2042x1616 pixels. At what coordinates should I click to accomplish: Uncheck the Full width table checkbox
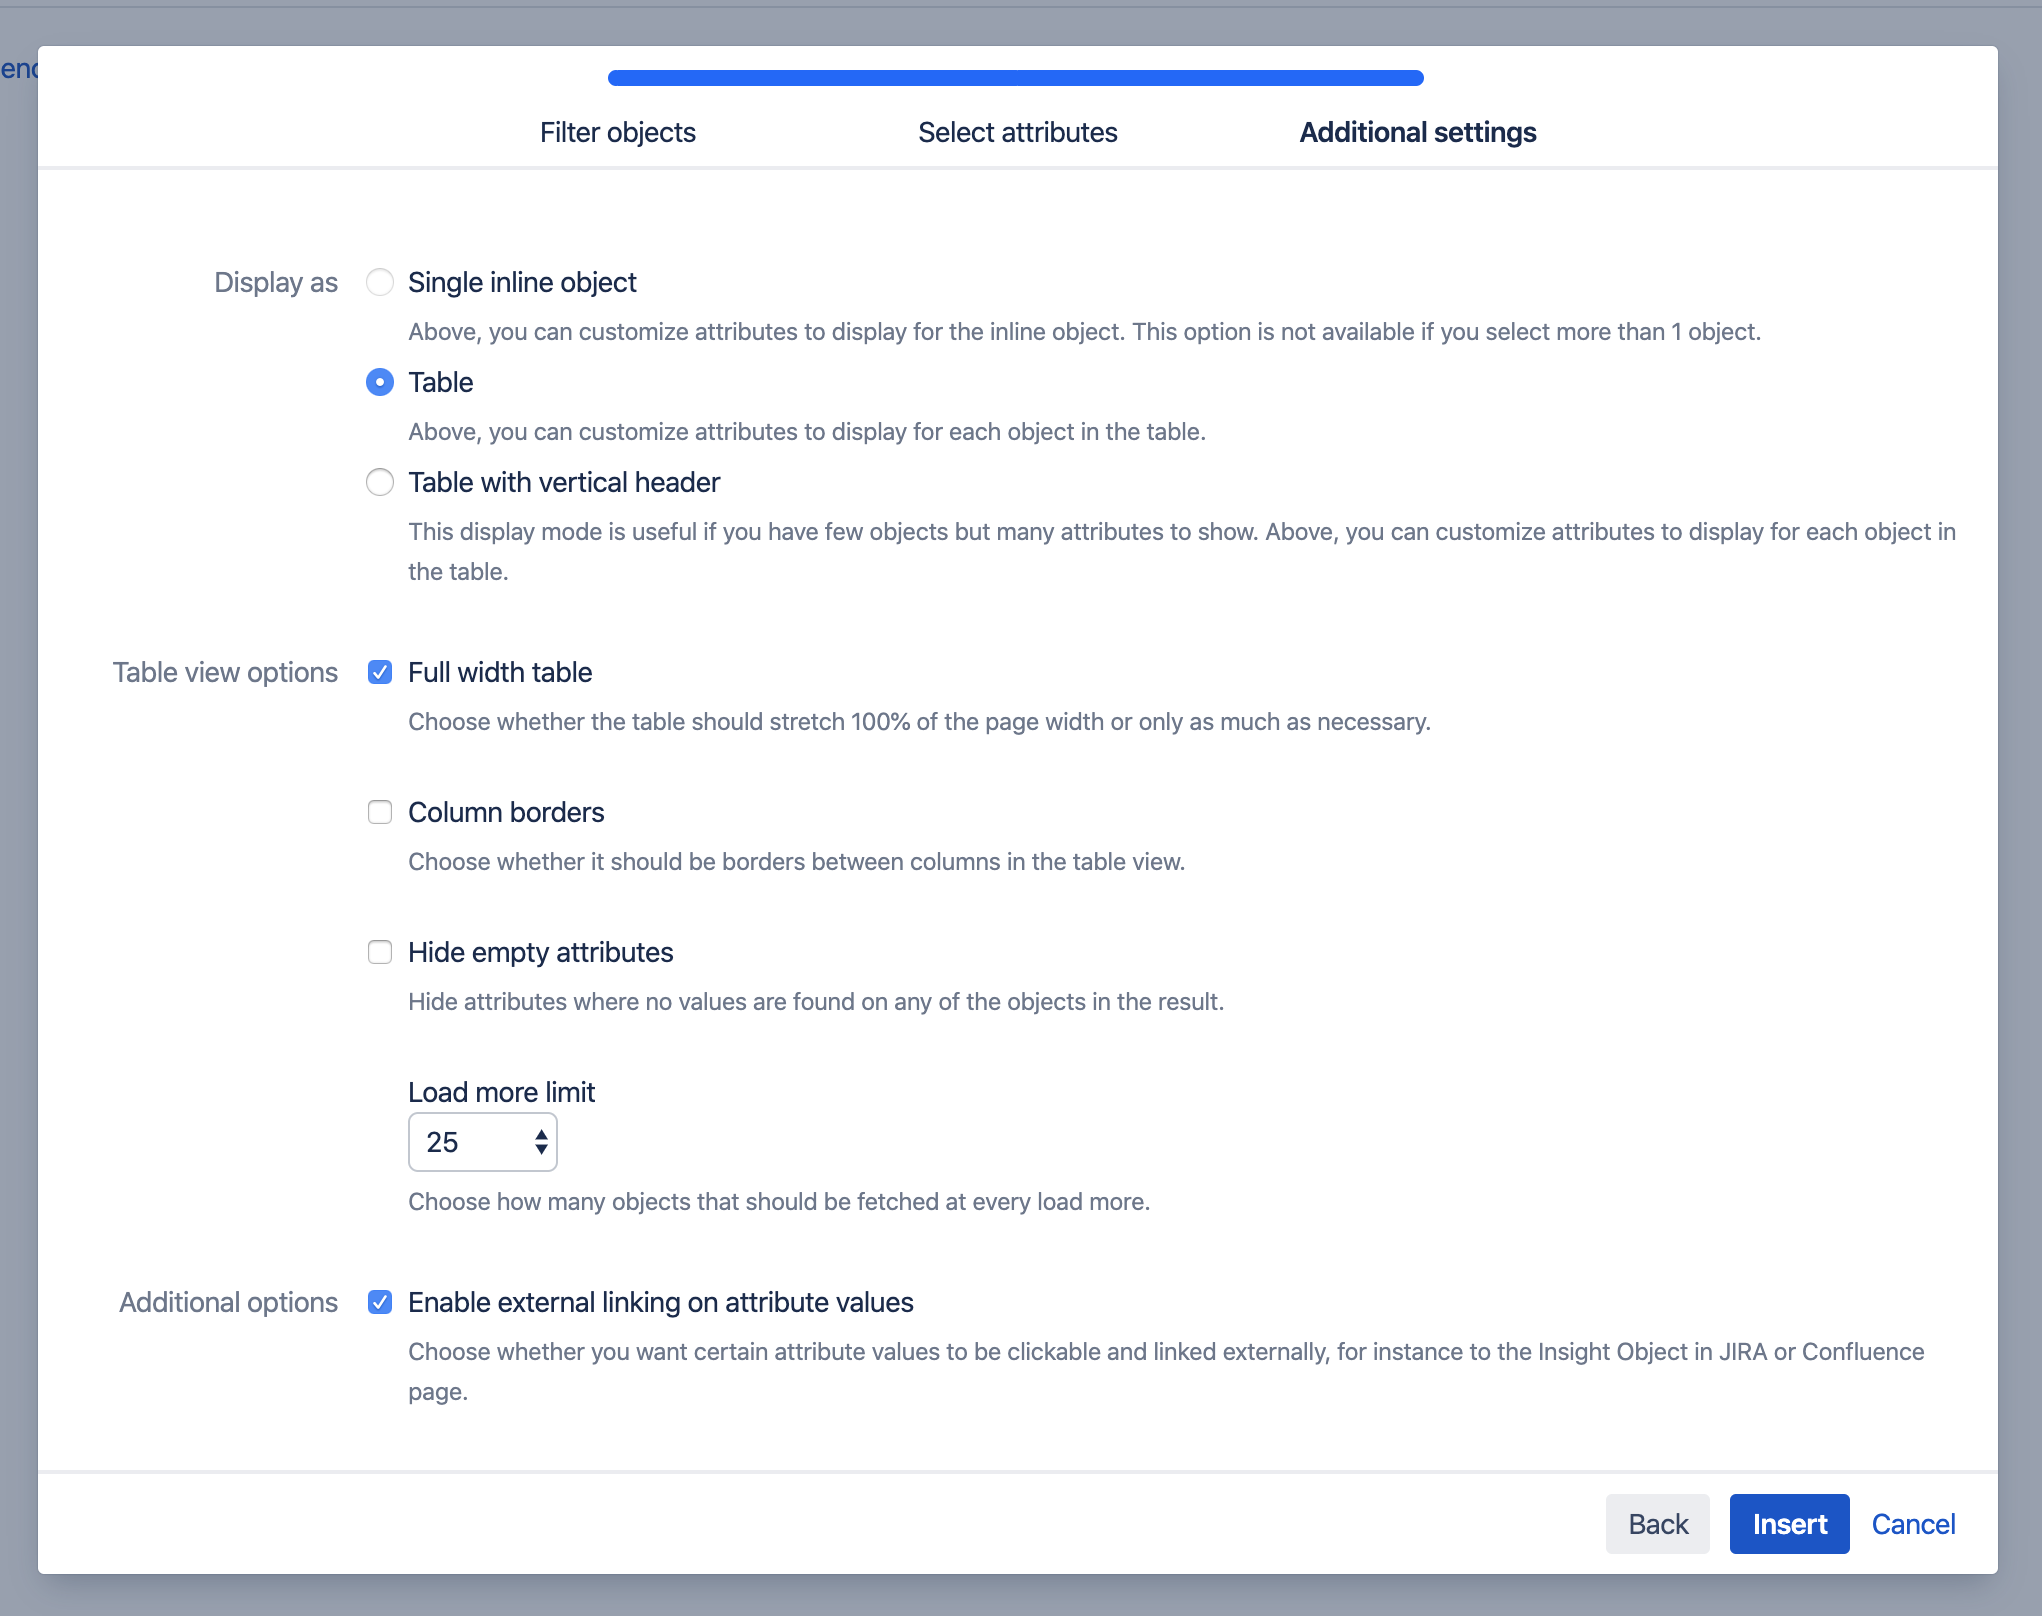tap(380, 672)
